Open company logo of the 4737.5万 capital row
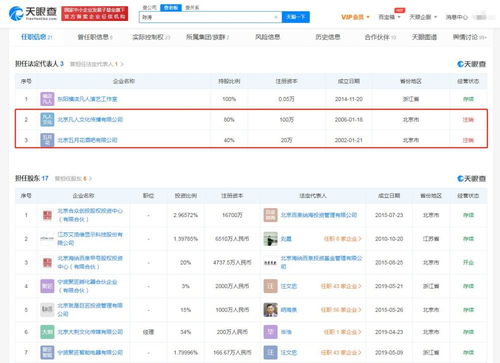Screen dimensions: 500x363 47,263
